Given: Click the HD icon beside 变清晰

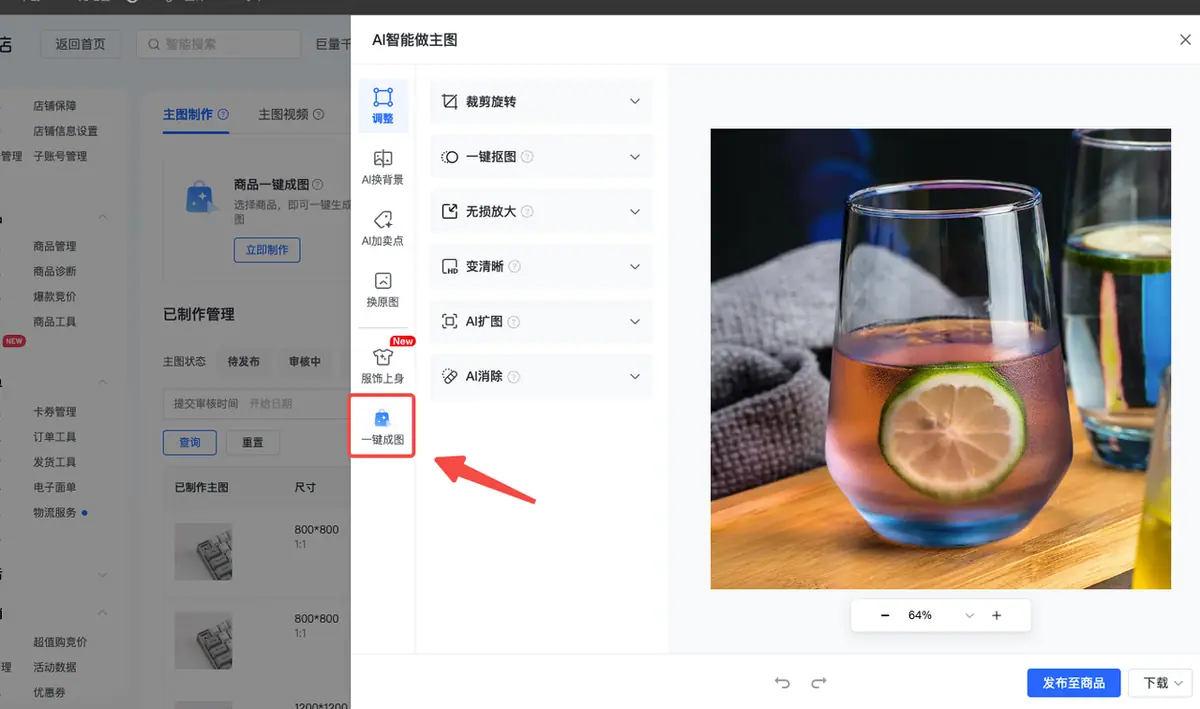Looking at the screenshot, I should [x=449, y=267].
